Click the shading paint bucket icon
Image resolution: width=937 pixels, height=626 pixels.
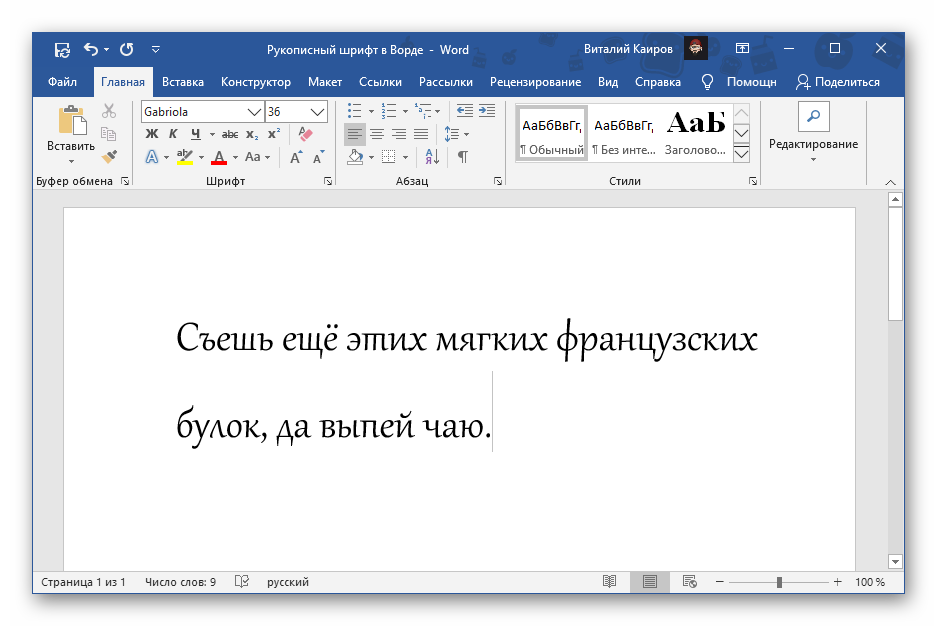[x=356, y=157]
